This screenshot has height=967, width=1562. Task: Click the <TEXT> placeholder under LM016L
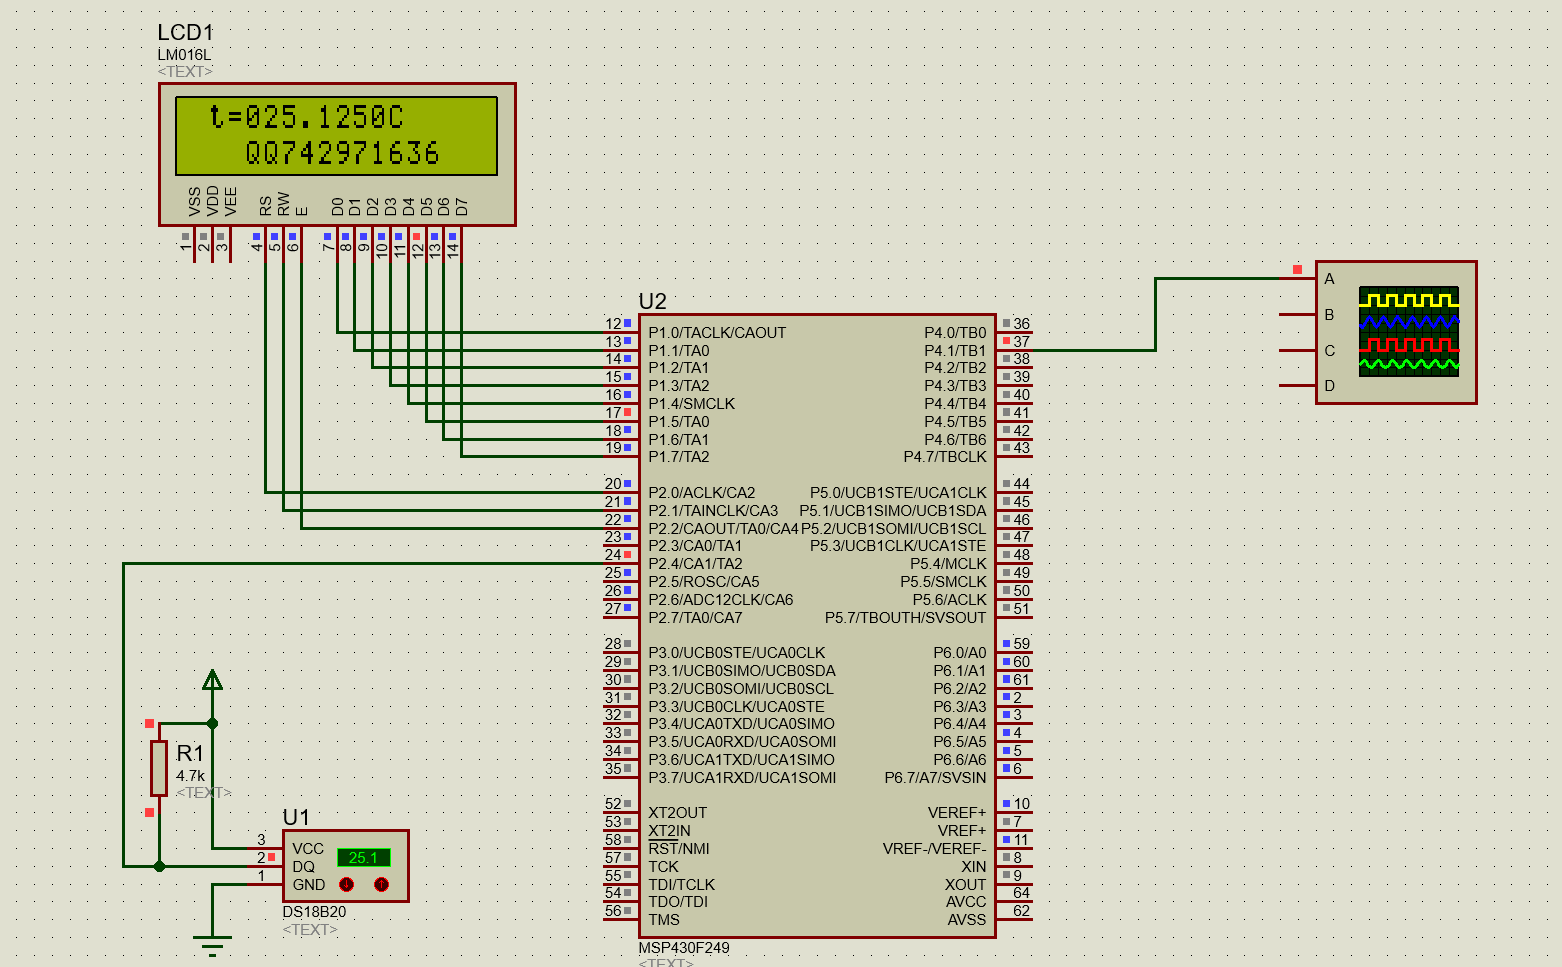184,71
